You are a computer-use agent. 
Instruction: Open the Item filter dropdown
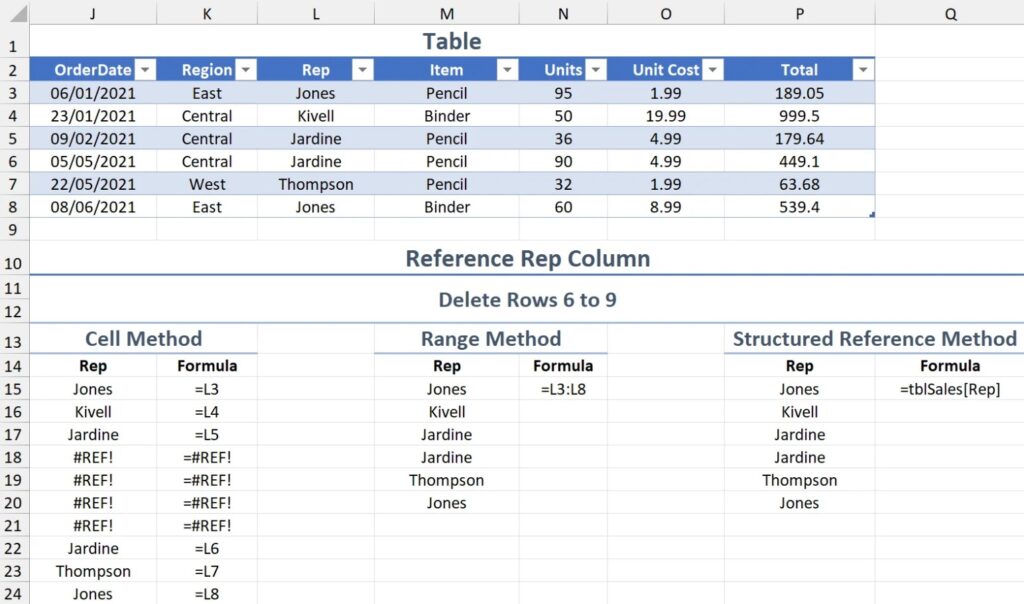tap(507, 69)
